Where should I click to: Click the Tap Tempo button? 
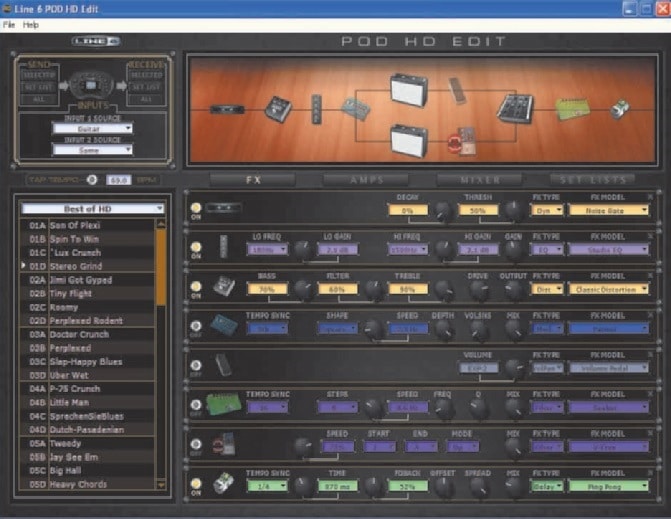point(92,180)
